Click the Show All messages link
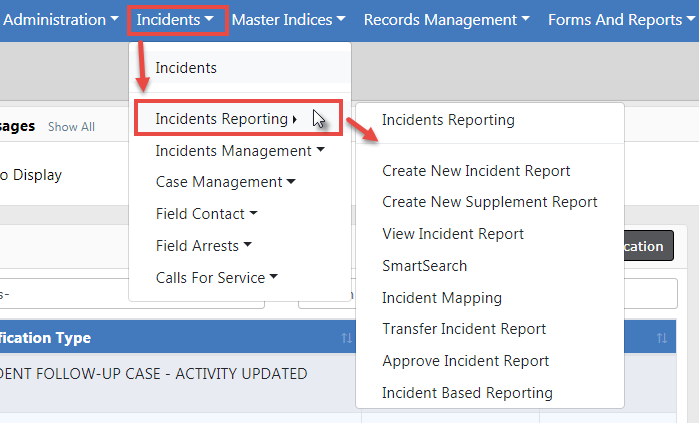This screenshot has height=423, width=699. (71, 127)
